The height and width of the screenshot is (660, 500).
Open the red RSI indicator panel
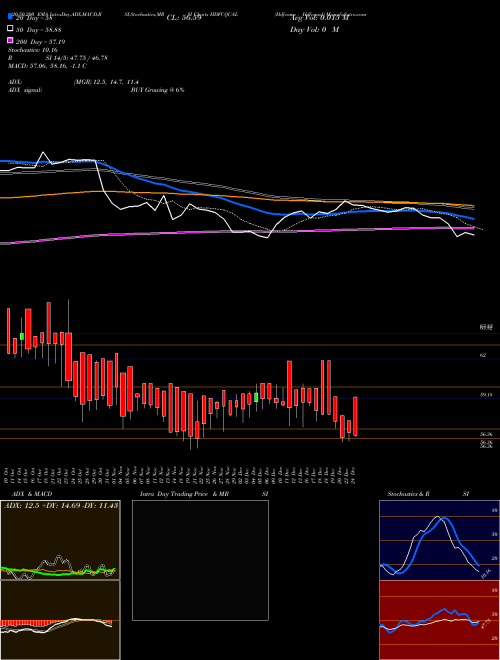click(x=439, y=620)
